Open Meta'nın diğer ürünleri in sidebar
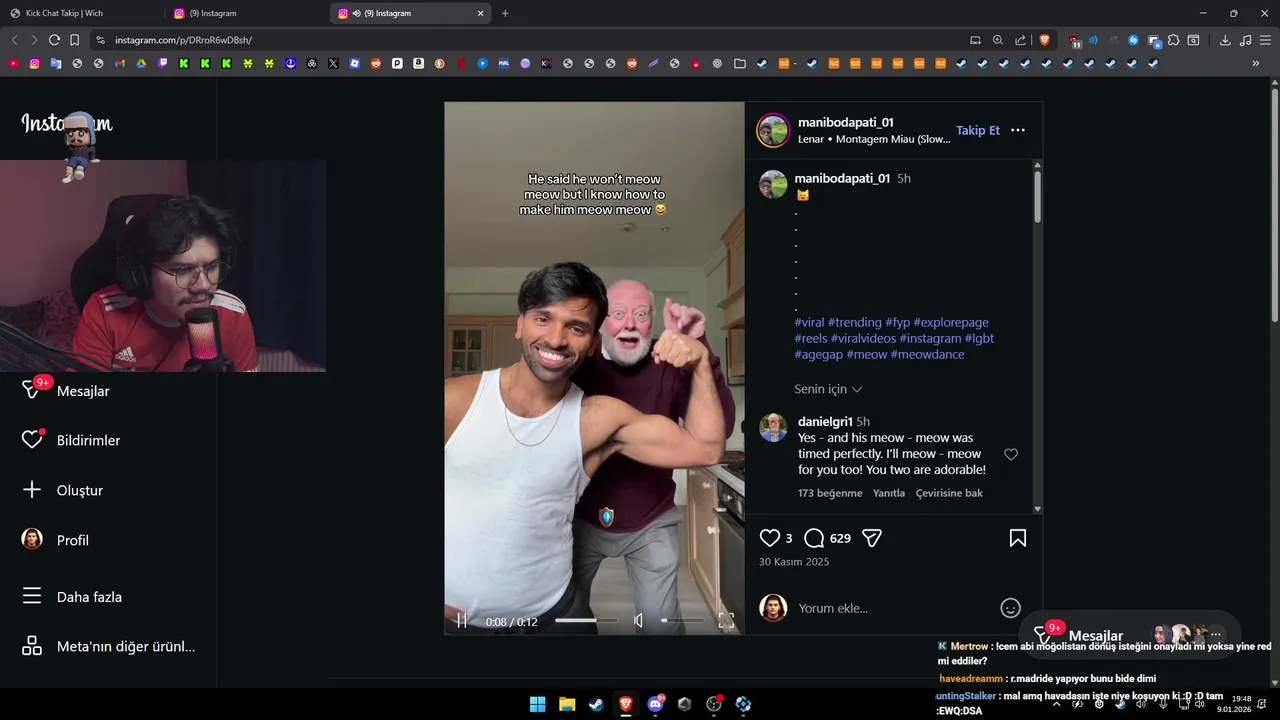 [x=108, y=646]
